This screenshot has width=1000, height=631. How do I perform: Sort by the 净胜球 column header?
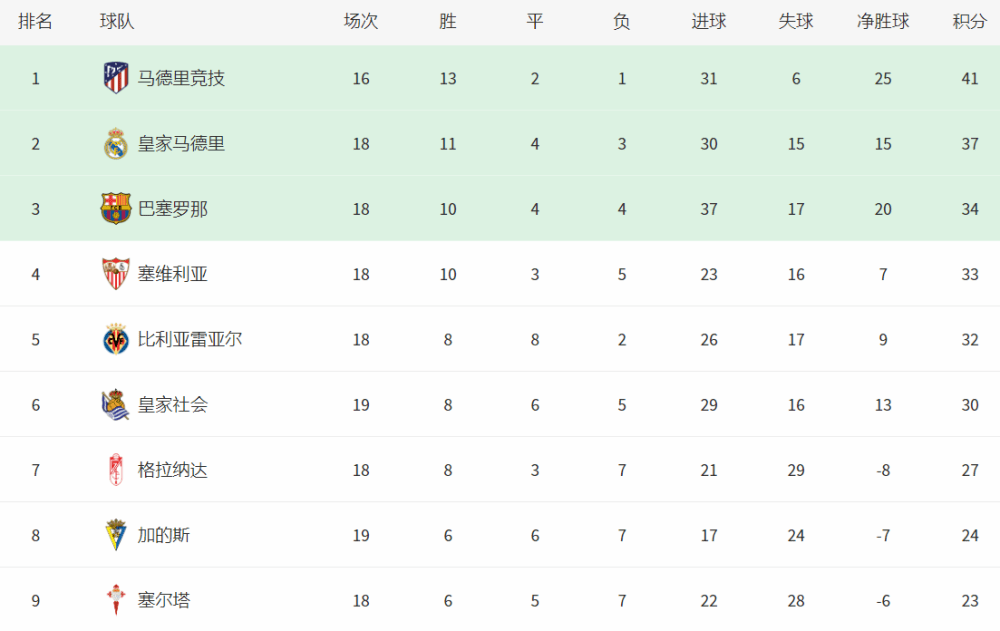[x=883, y=22]
